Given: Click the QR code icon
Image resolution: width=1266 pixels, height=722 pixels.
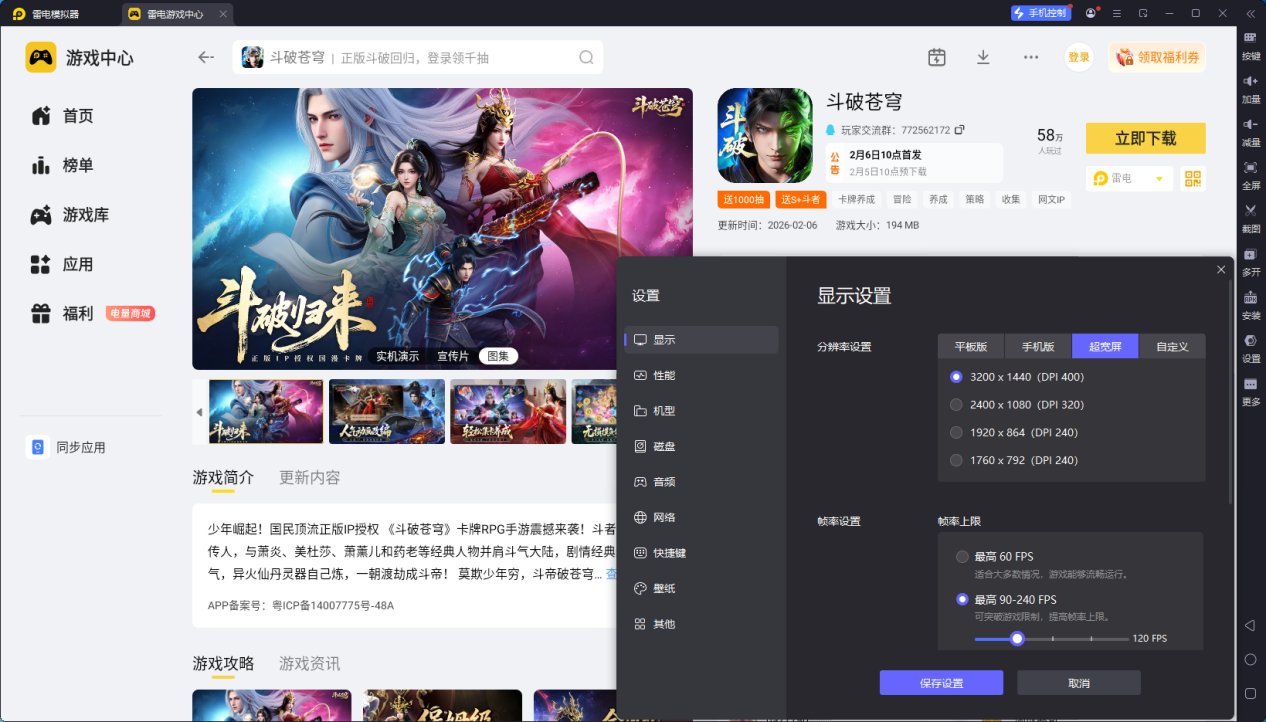Looking at the screenshot, I should [x=1192, y=178].
